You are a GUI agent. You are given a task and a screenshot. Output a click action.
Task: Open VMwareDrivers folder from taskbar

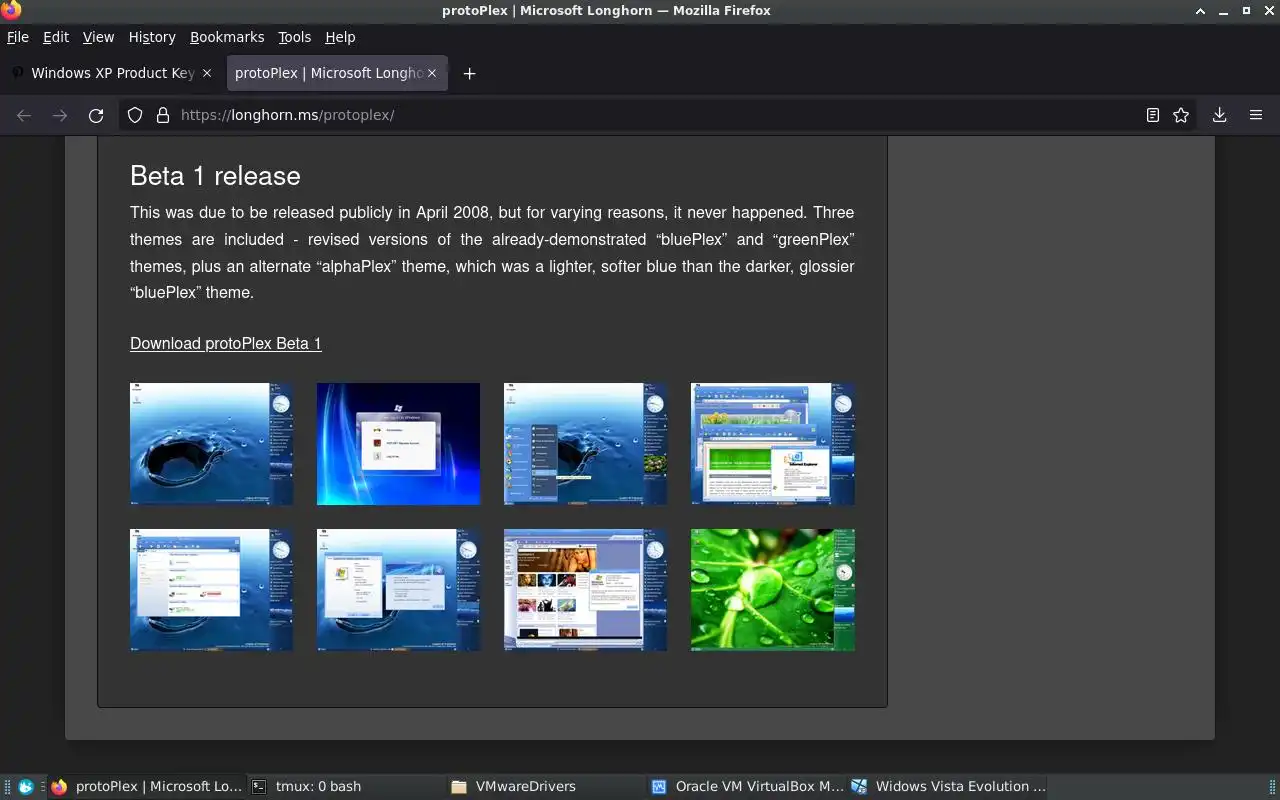click(546, 787)
